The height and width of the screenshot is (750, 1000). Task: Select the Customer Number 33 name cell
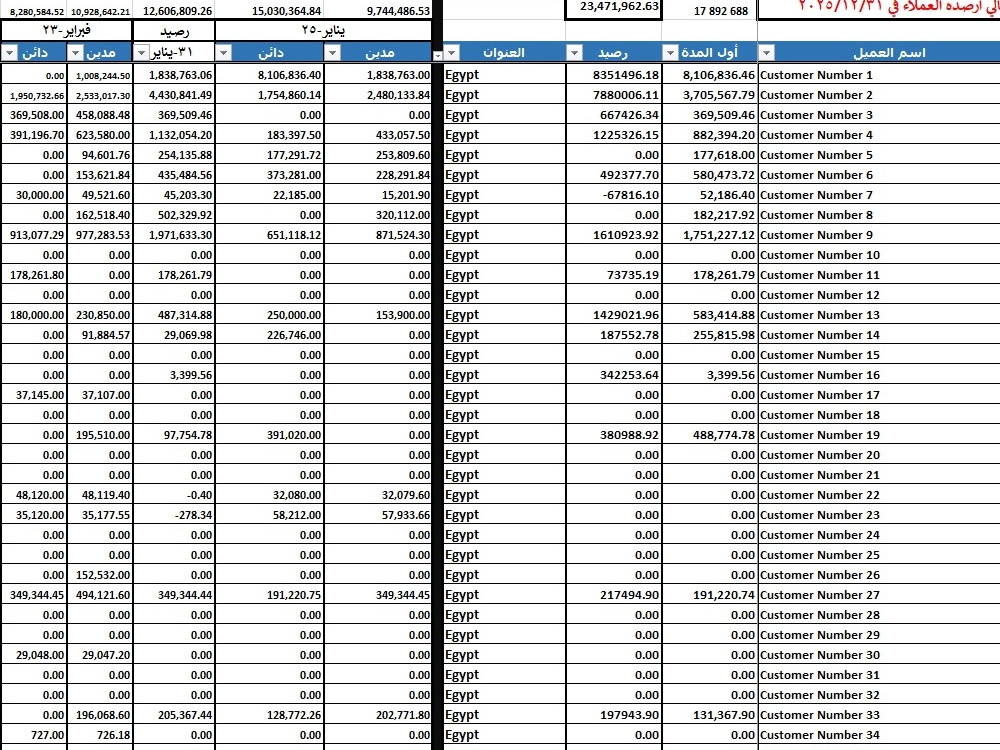pyautogui.click(x=879, y=715)
